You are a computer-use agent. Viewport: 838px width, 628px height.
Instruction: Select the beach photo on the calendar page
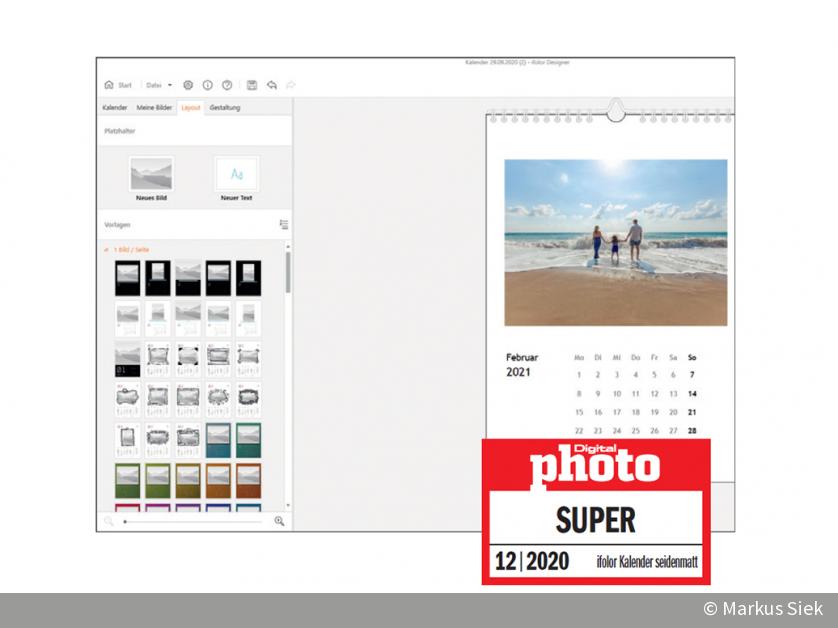tap(616, 242)
